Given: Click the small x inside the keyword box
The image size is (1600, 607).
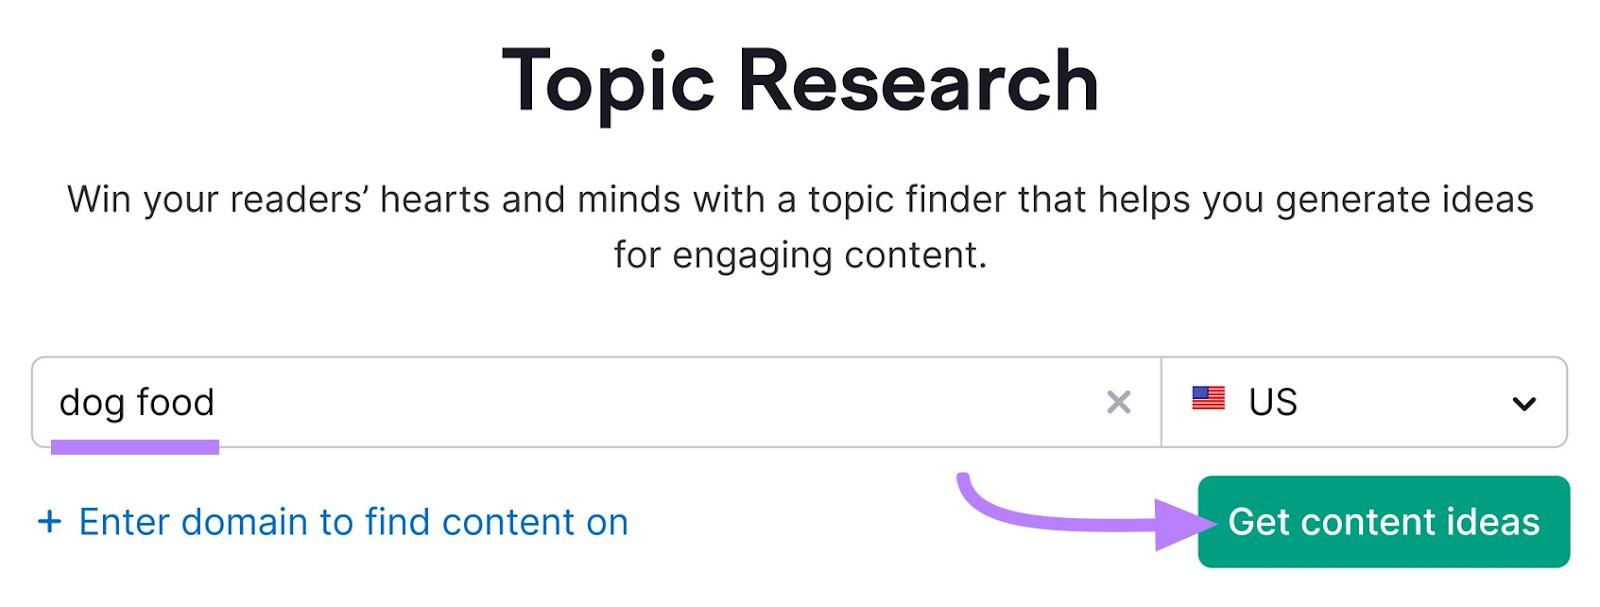Looking at the screenshot, I should (1119, 403).
